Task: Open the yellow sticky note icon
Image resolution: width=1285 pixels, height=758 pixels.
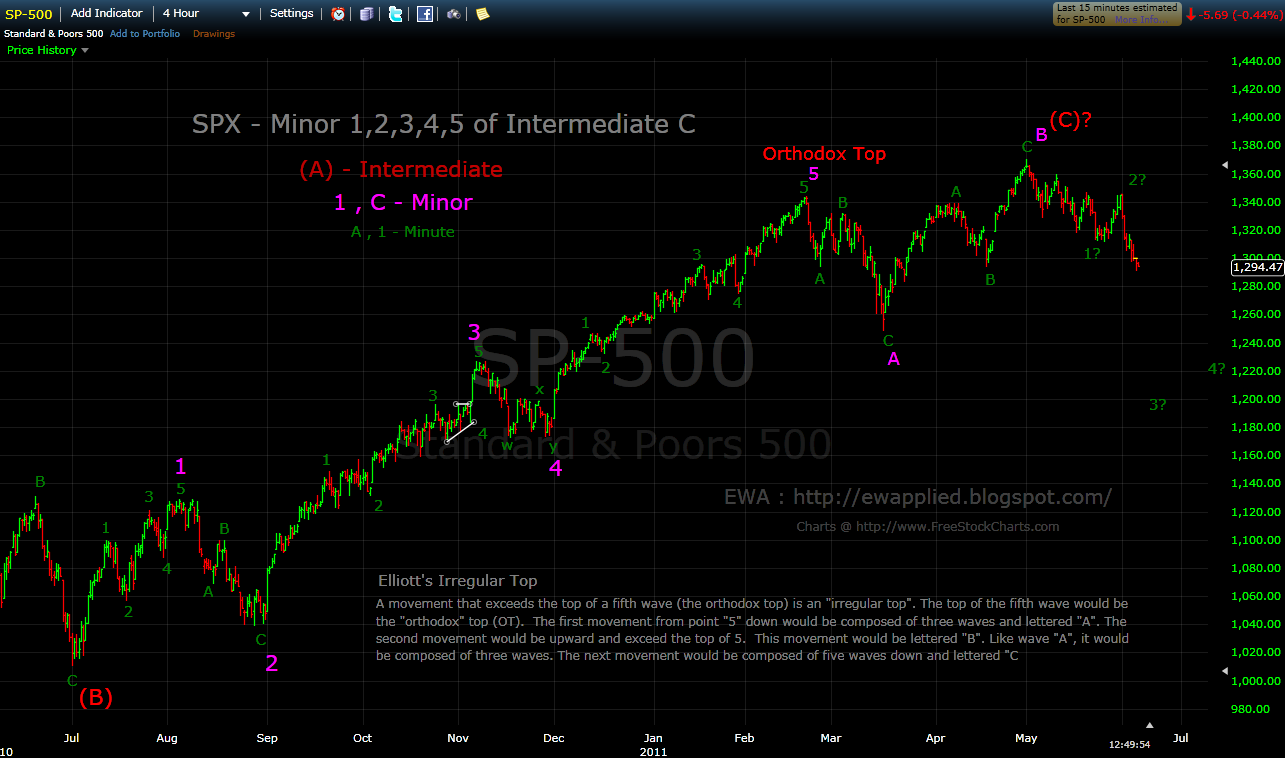Action: pyautogui.click(x=483, y=14)
